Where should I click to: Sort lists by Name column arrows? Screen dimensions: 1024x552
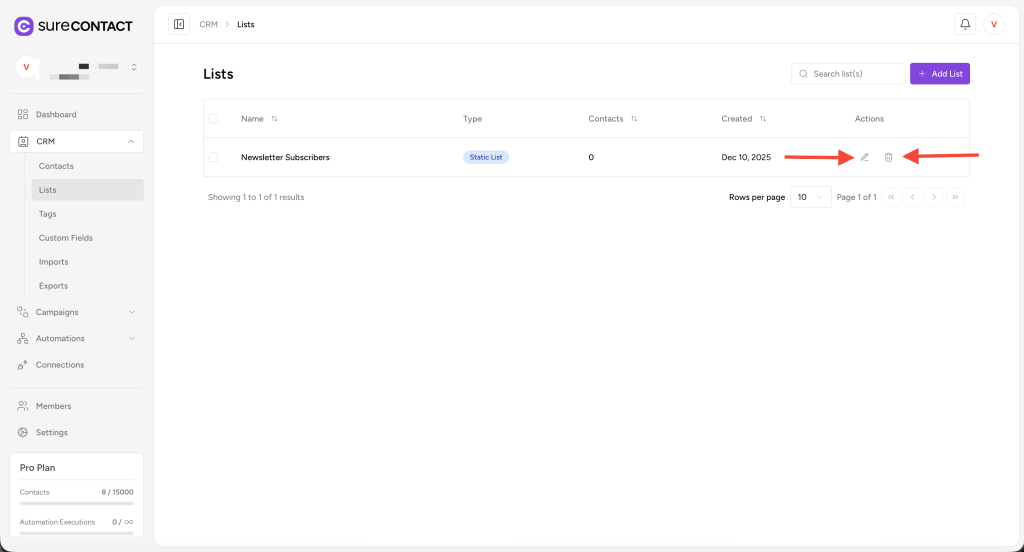pyautogui.click(x=274, y=119)
